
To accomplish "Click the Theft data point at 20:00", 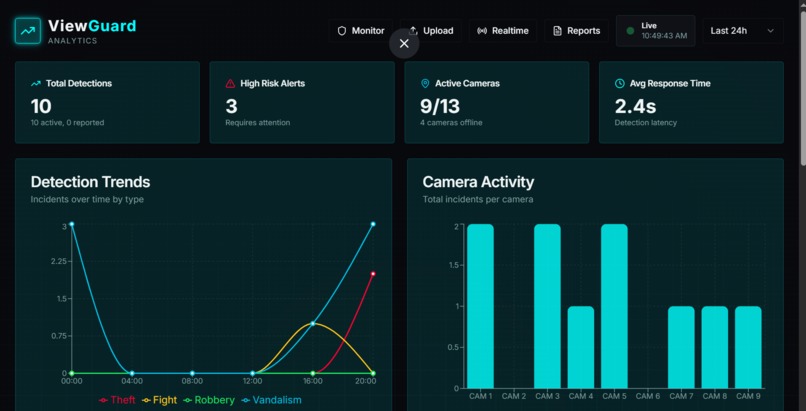I will pos(373,274).
